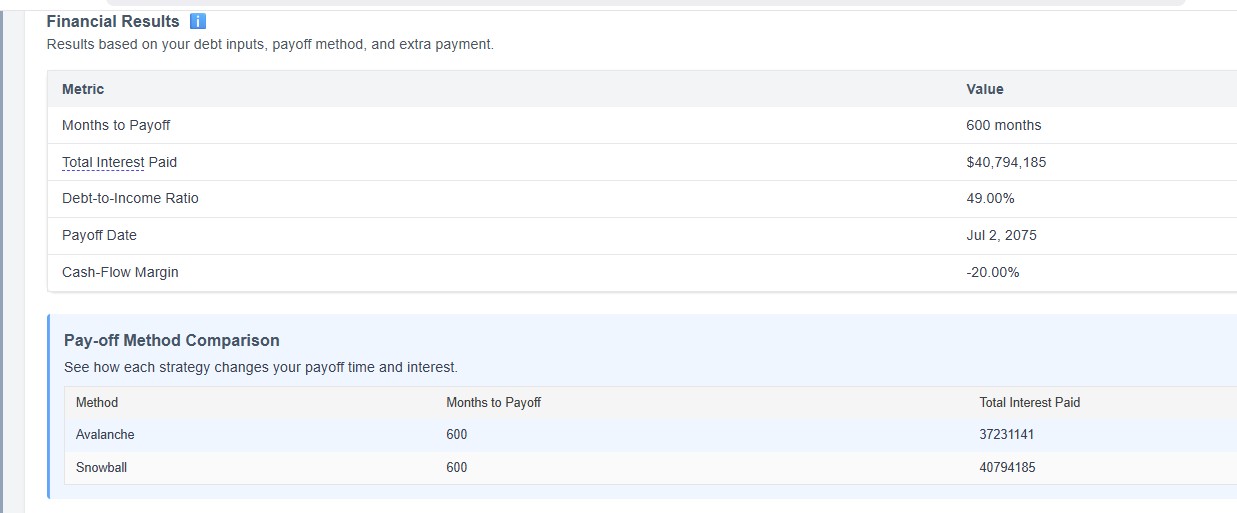Select the Avalanche method row

[105, 435]
